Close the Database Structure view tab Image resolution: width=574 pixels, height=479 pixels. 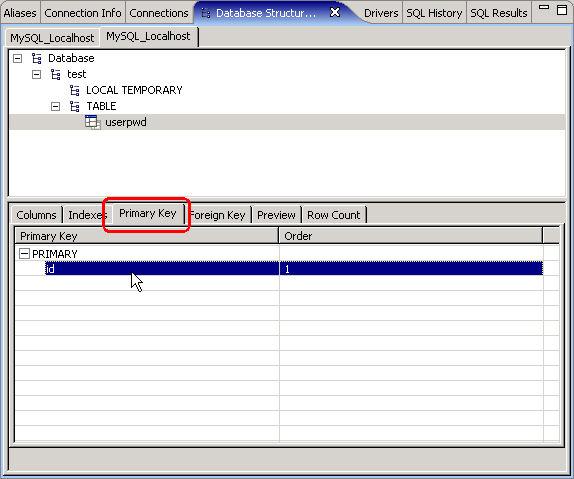point(335,12)
